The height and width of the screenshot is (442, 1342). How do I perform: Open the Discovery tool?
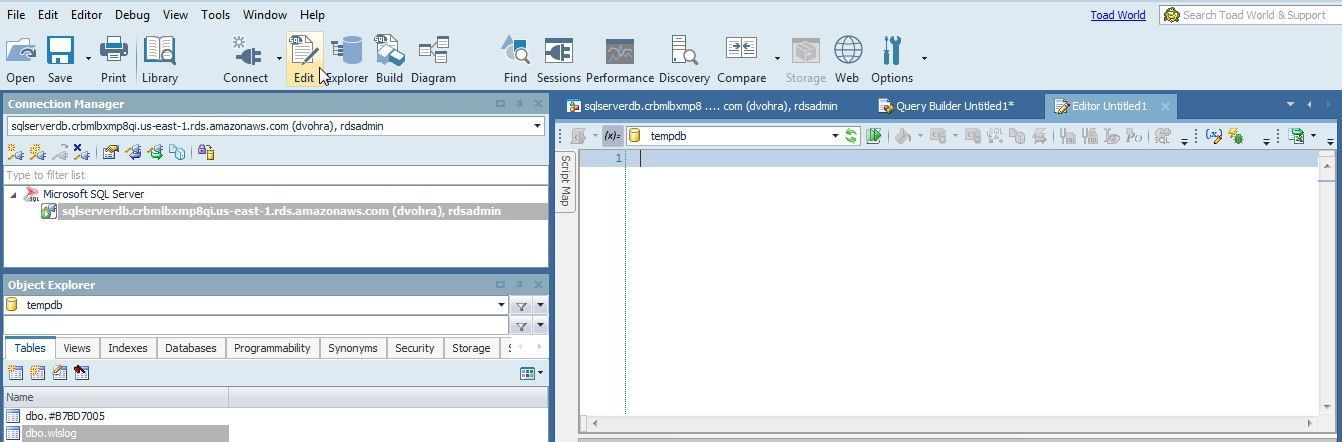(684, 59)
